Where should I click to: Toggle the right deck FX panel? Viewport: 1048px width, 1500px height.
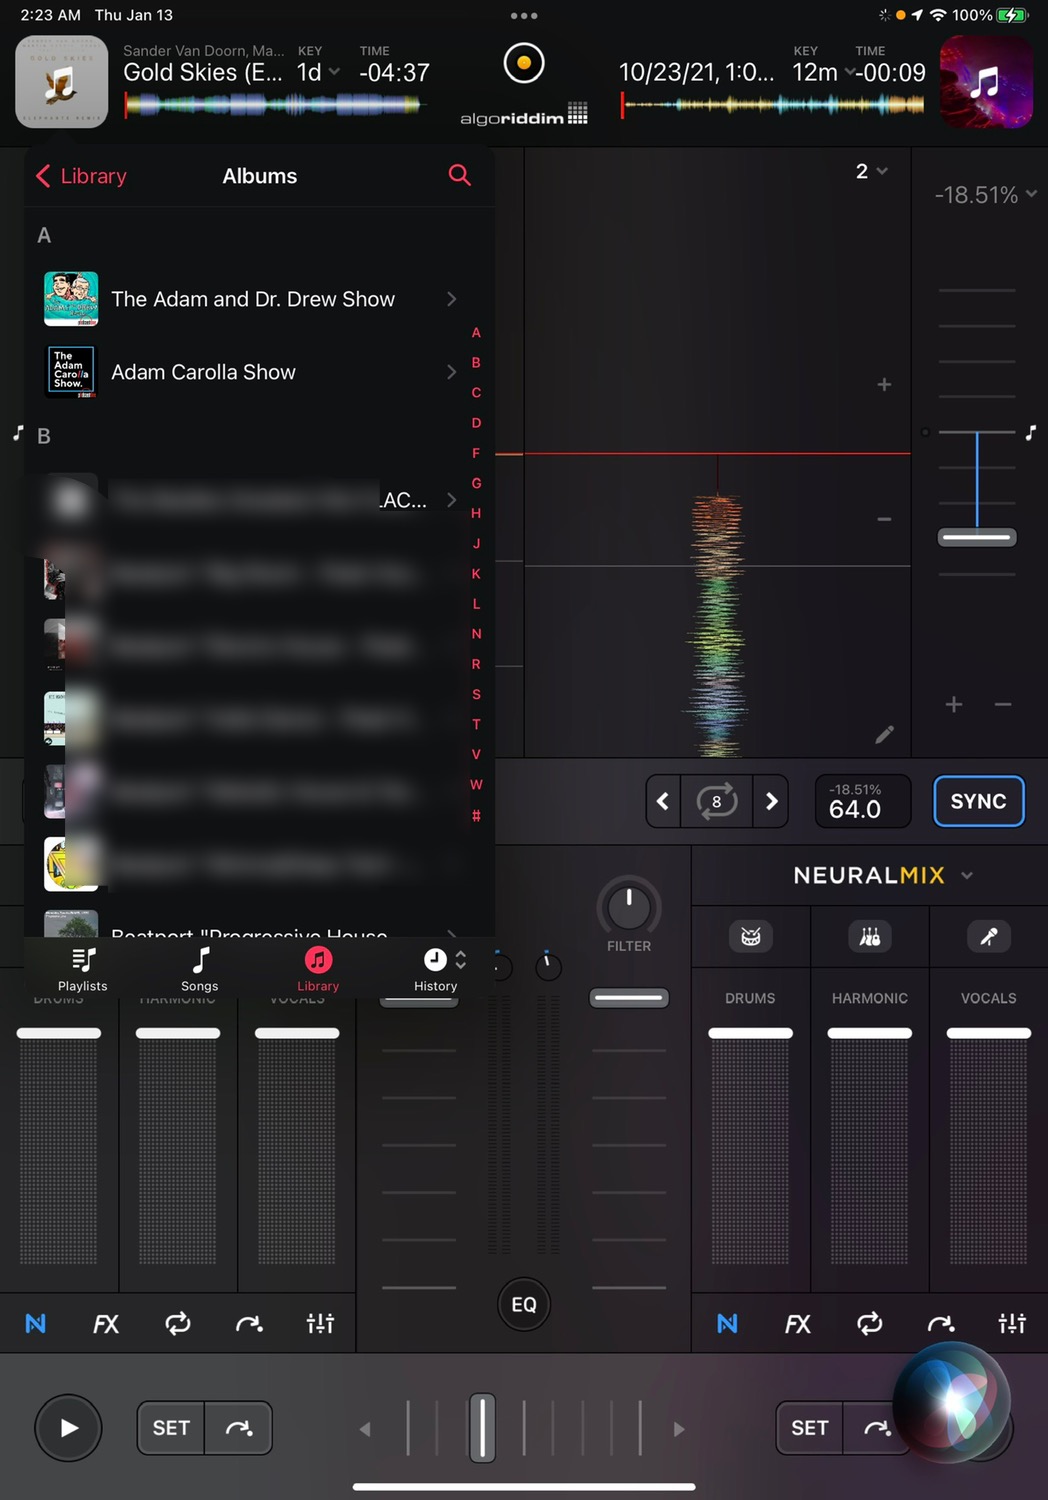coord(798,1324)
